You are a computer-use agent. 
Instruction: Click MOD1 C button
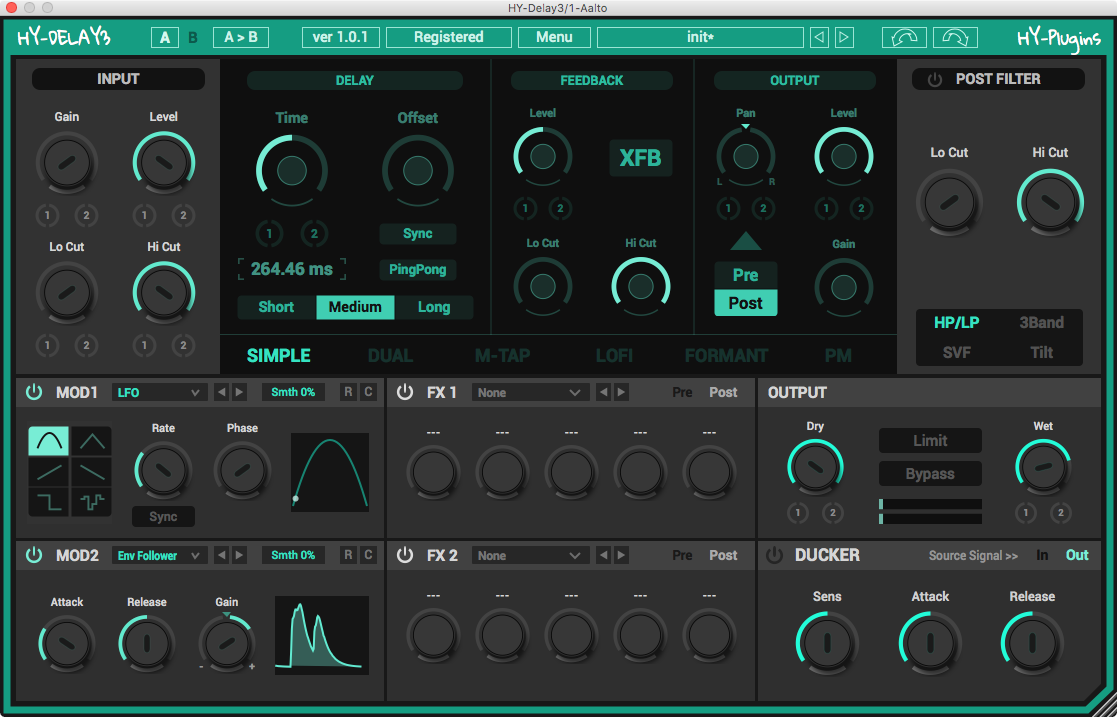point(368,392)
